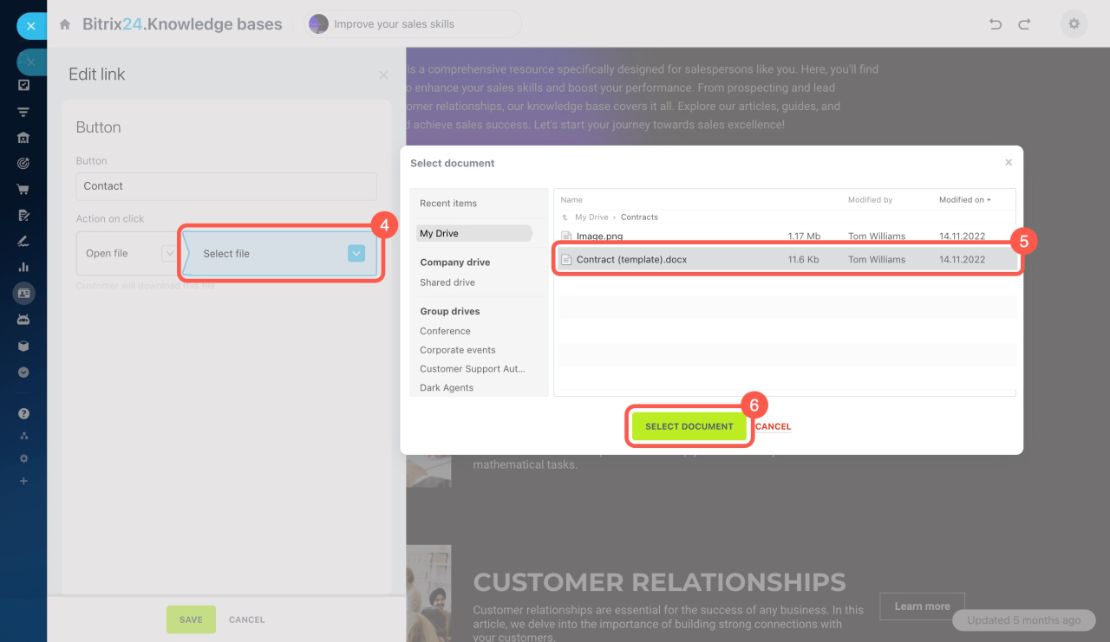Click the sitemap structure icon in the sidebar

[23, 436]
